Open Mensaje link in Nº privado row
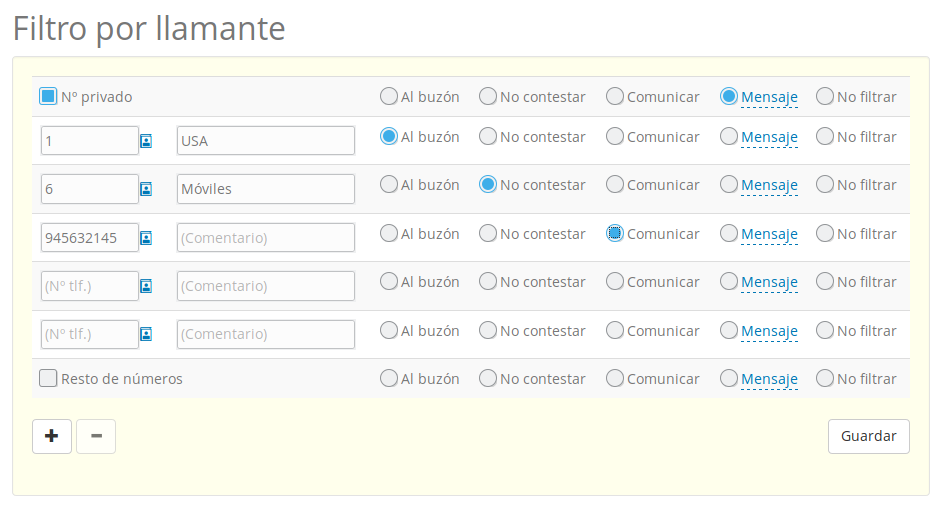This screenshot has height=529, width=938. point(769,97)
